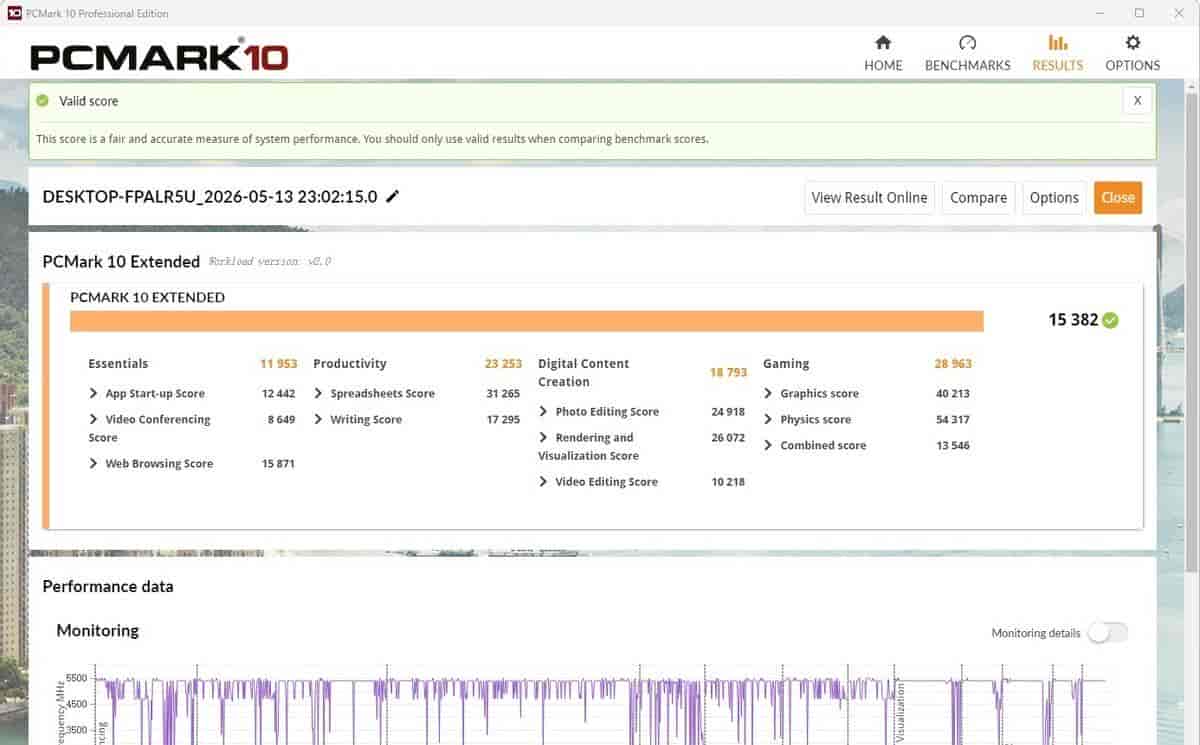
Task: Click the monitoring frequency chart
Action: click(x=600, y=705)
